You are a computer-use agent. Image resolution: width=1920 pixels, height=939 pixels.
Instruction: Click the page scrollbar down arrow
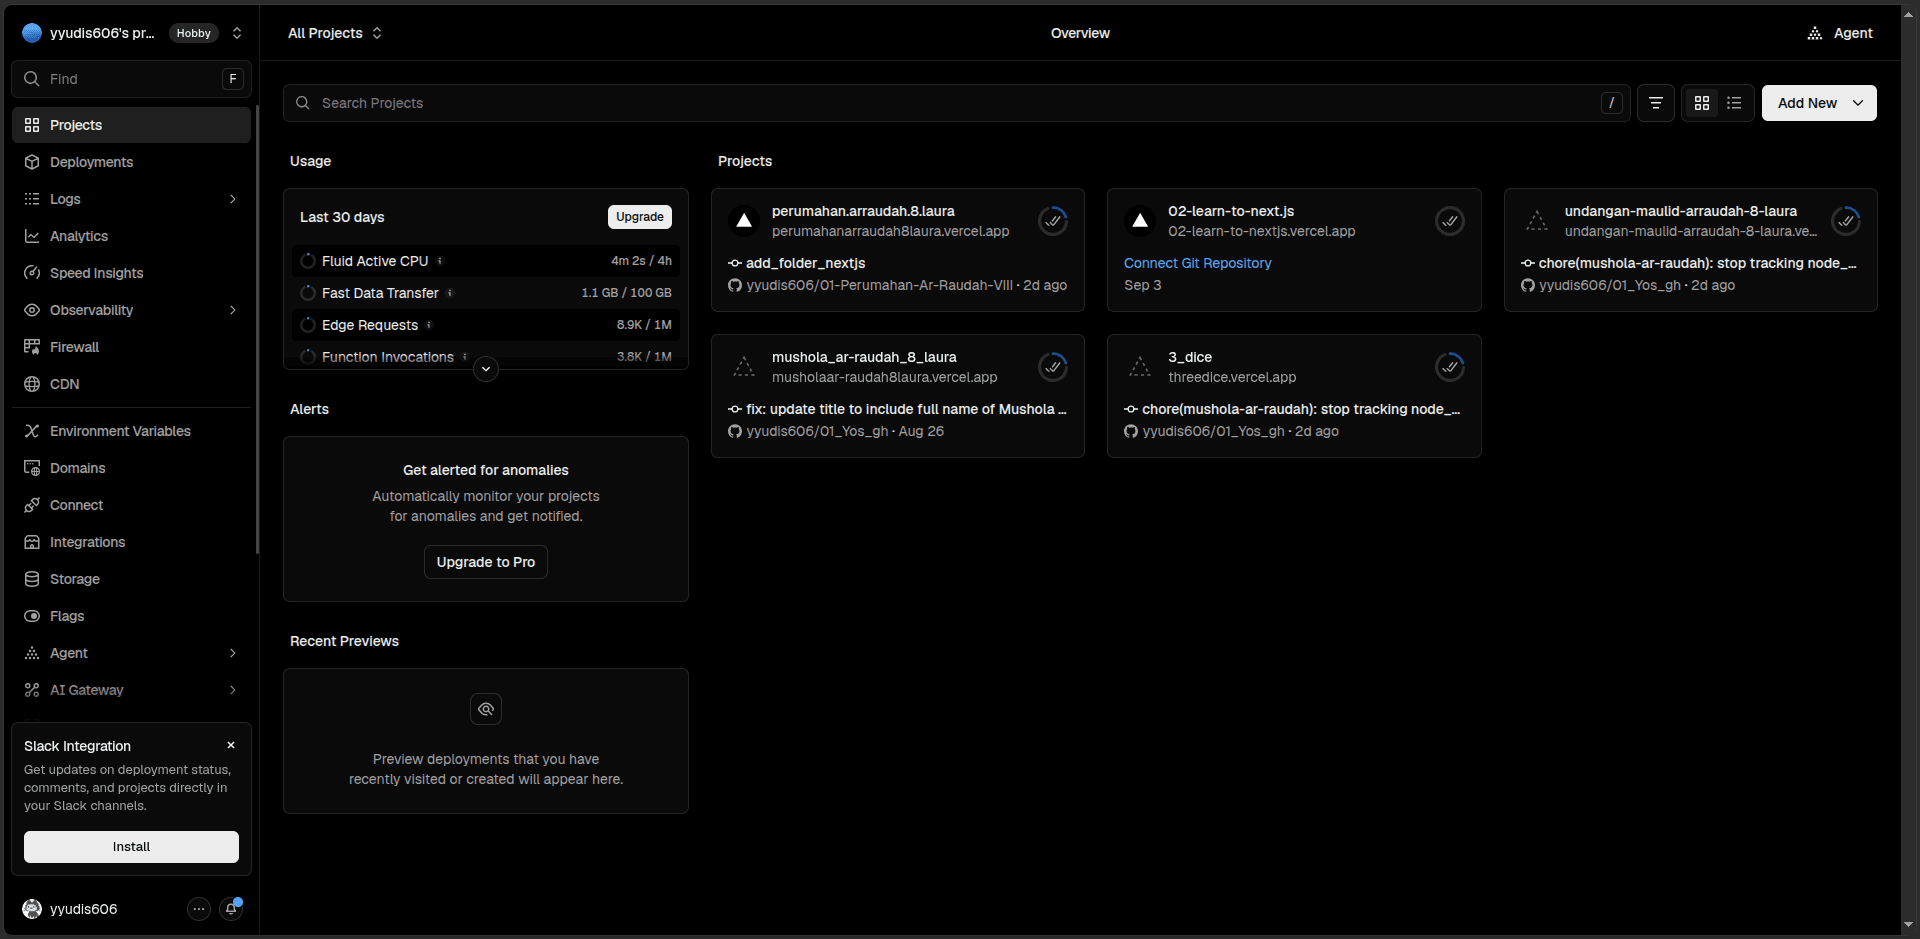coord(1910,925)
